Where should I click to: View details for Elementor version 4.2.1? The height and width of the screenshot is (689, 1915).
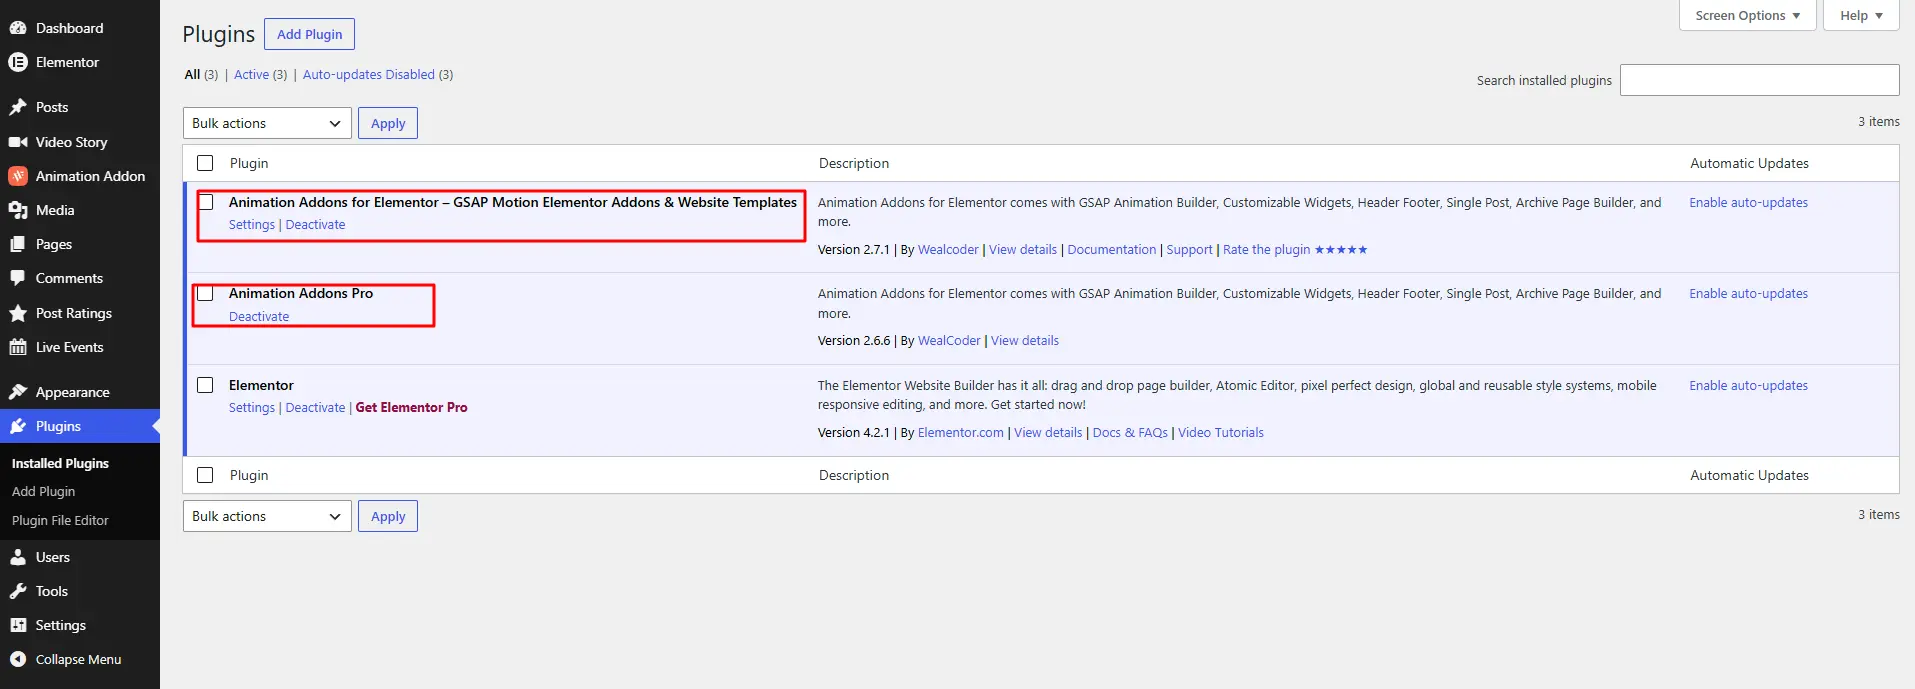1048,433
